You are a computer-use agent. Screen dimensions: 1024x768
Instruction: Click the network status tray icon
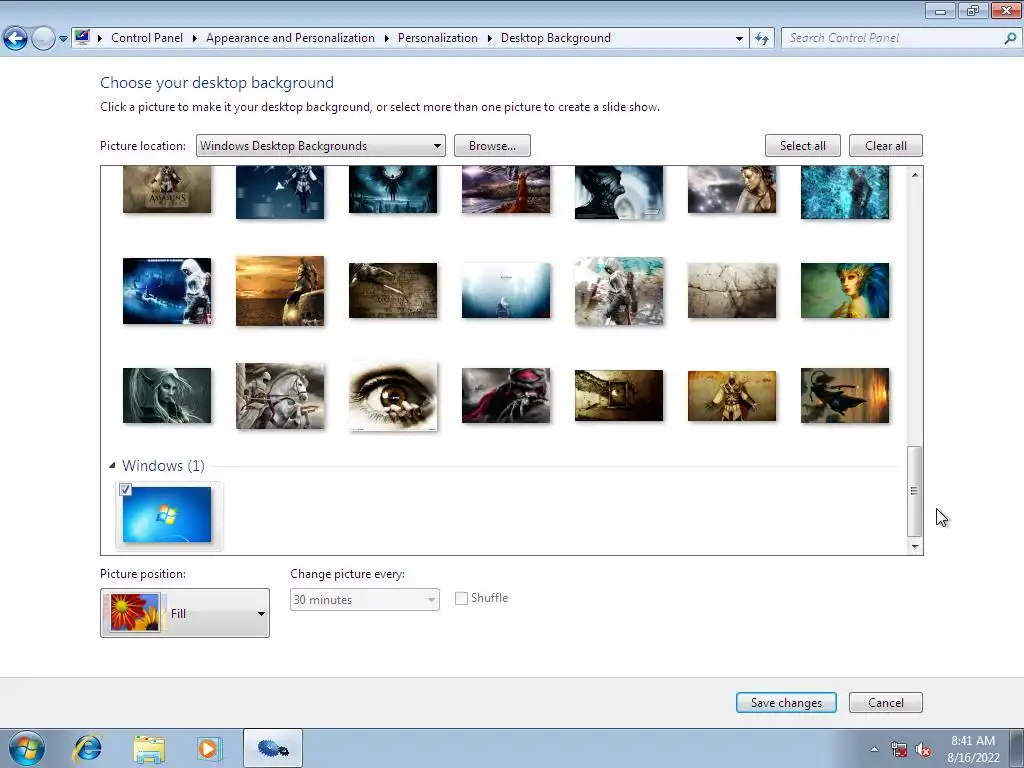tap(899, 749)
